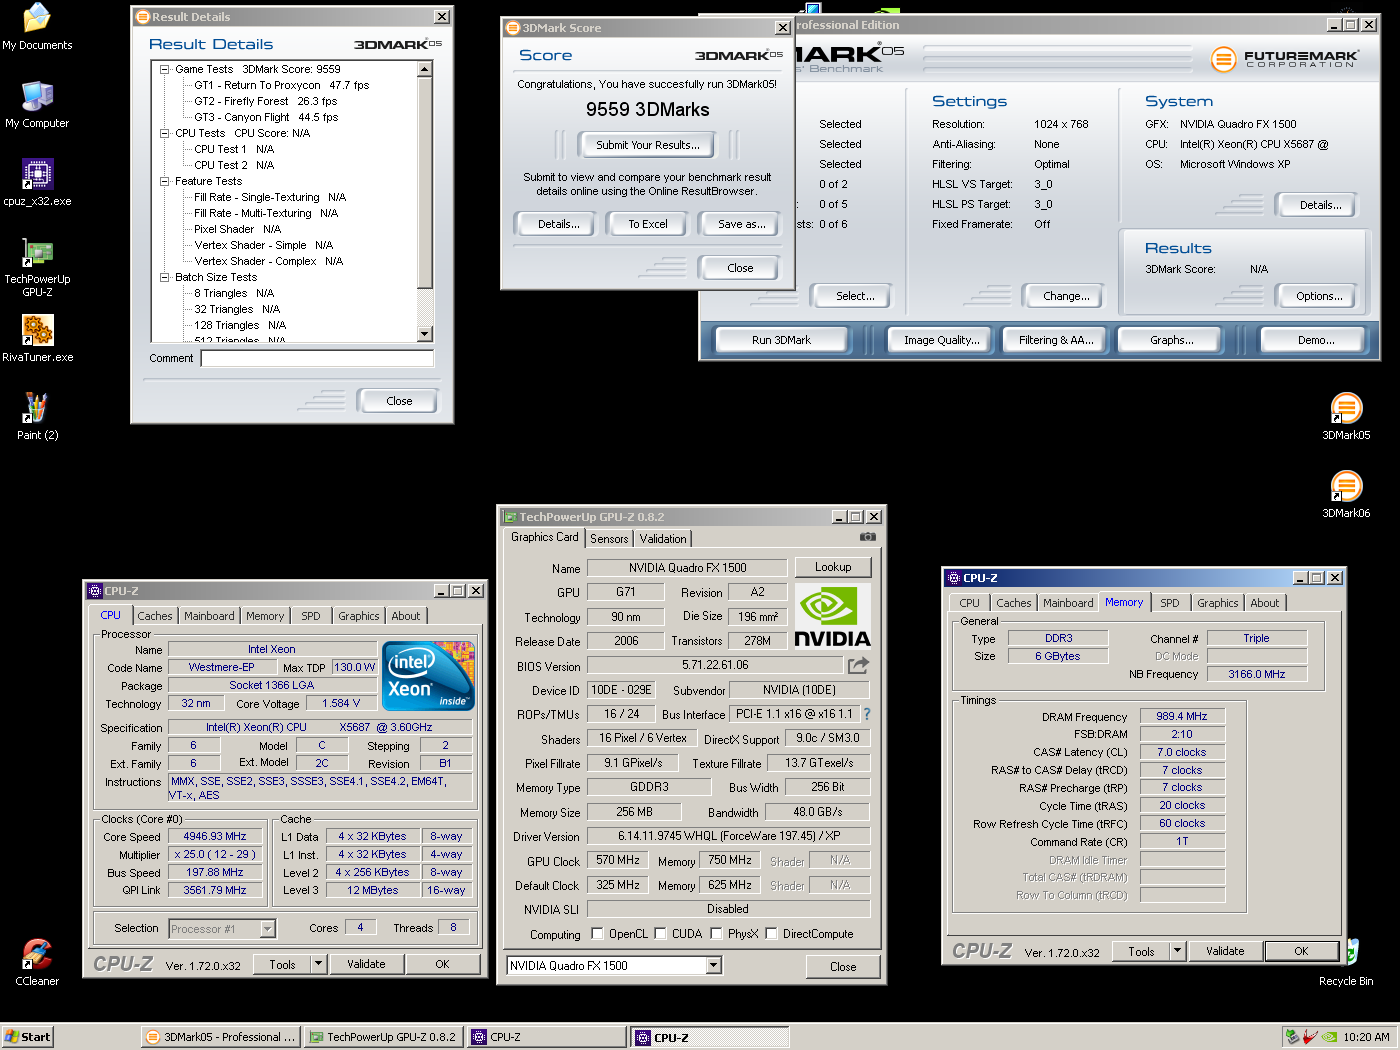The width and height of the screenshot is (1400, 1050).
Task: Click Save as button in 3DMark Score
Action: pos(741,224)
